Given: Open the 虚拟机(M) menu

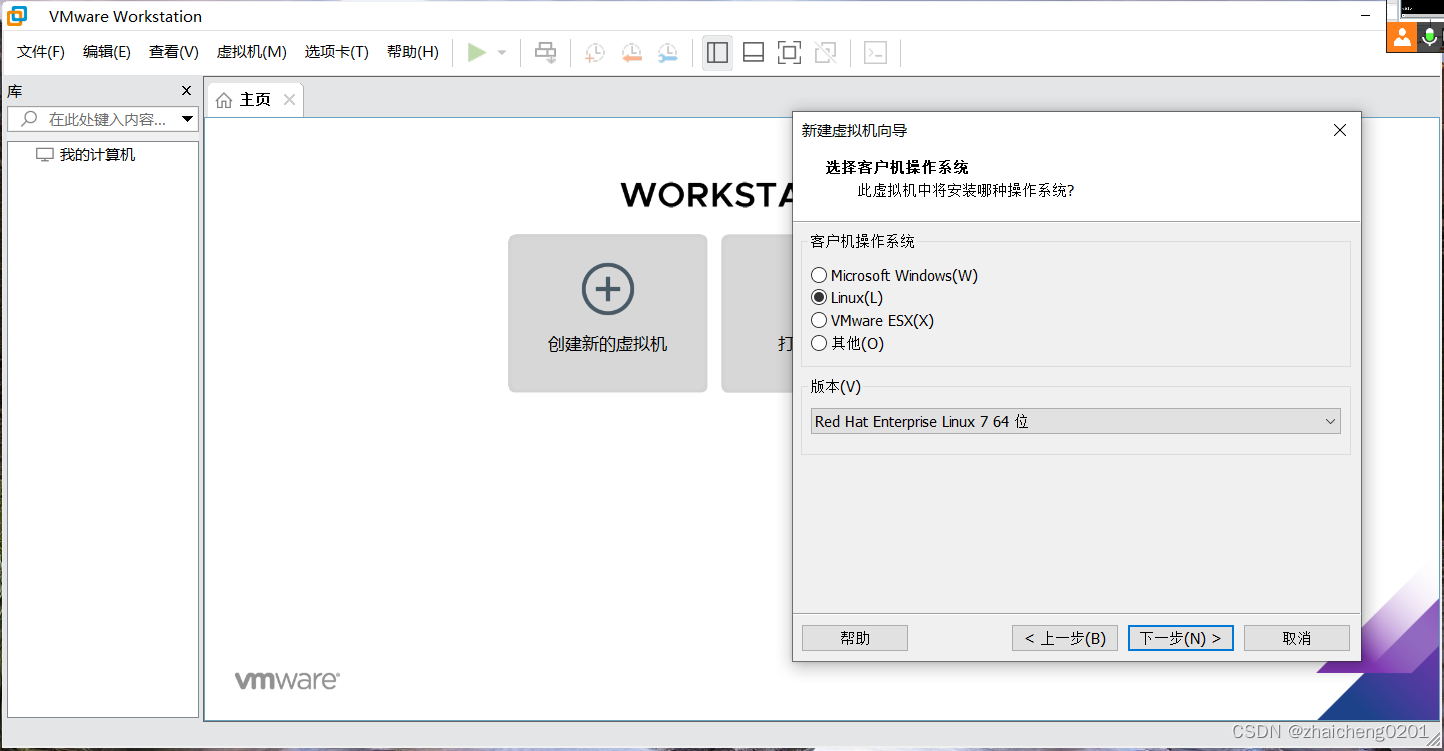Looking at the screenshot, I should pyautogui.click(x=252, y=52).
